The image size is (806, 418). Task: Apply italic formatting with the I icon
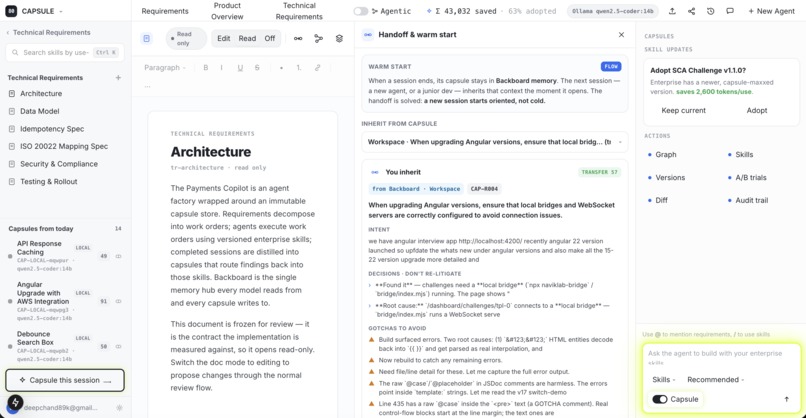click(x=222, y=67)
